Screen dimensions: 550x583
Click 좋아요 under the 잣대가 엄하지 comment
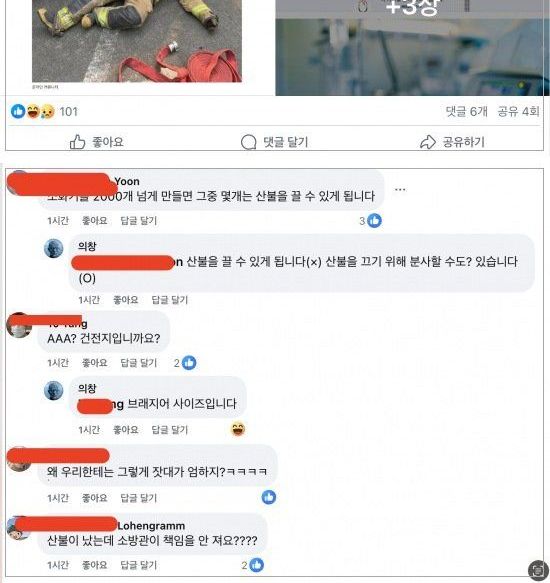click(94, 498)
